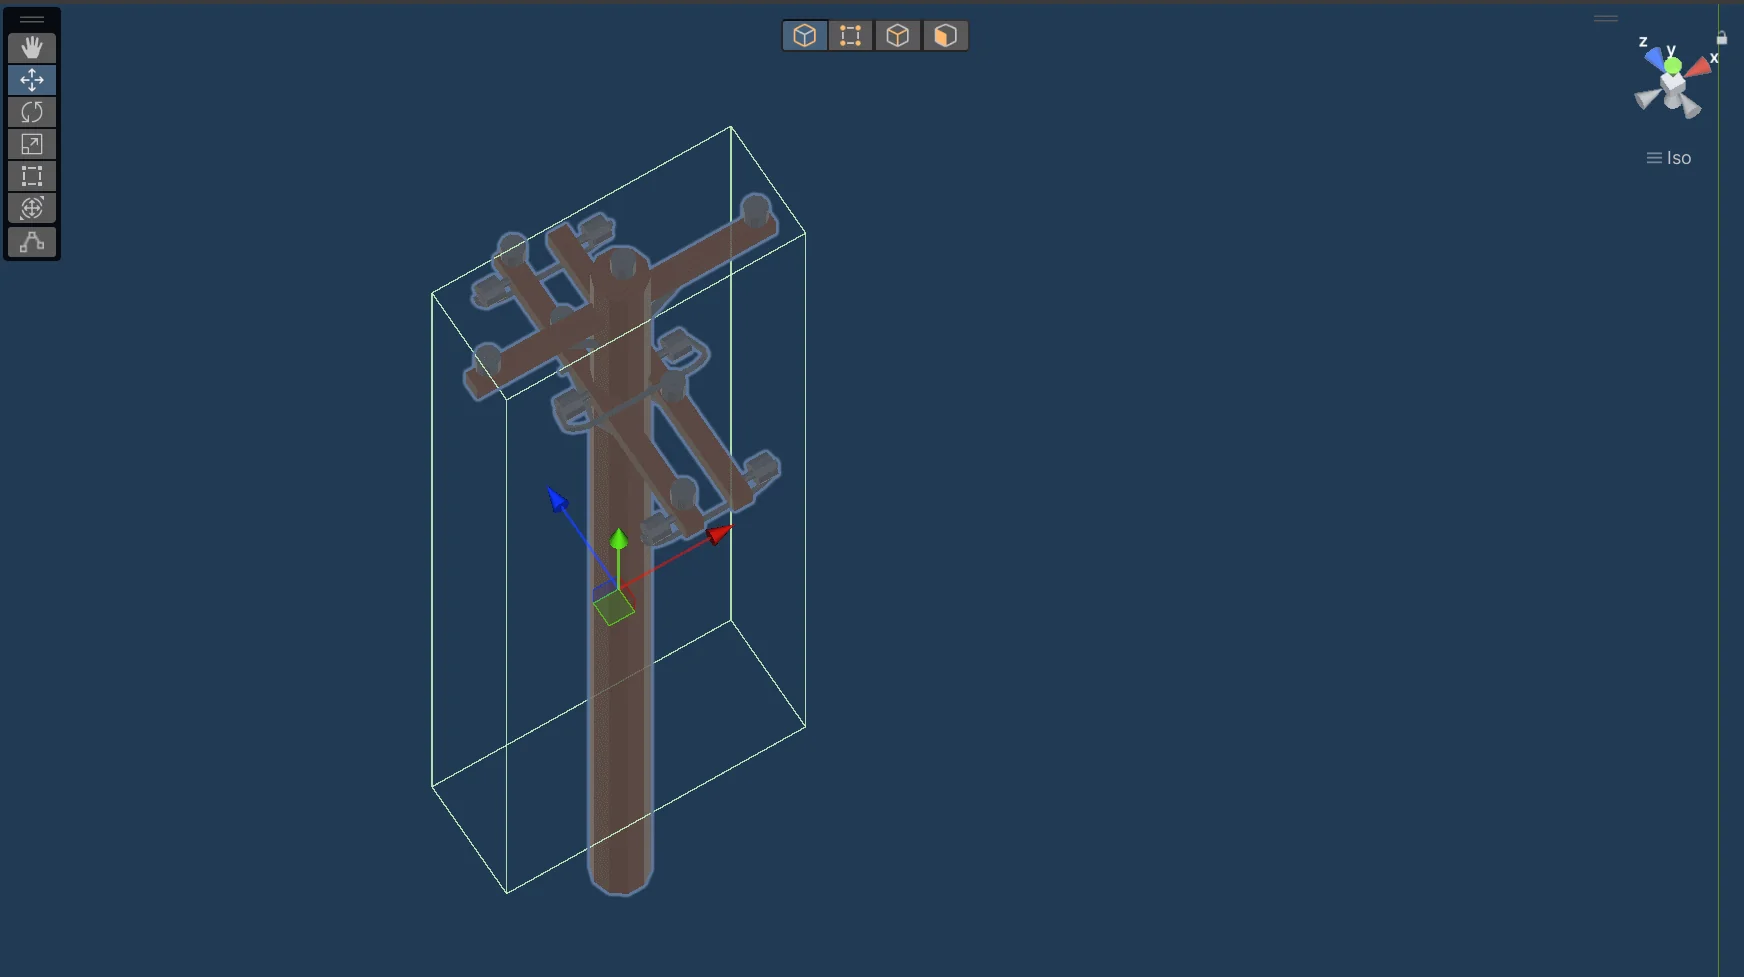Enable the combined Transform tool

click(31, 208)
